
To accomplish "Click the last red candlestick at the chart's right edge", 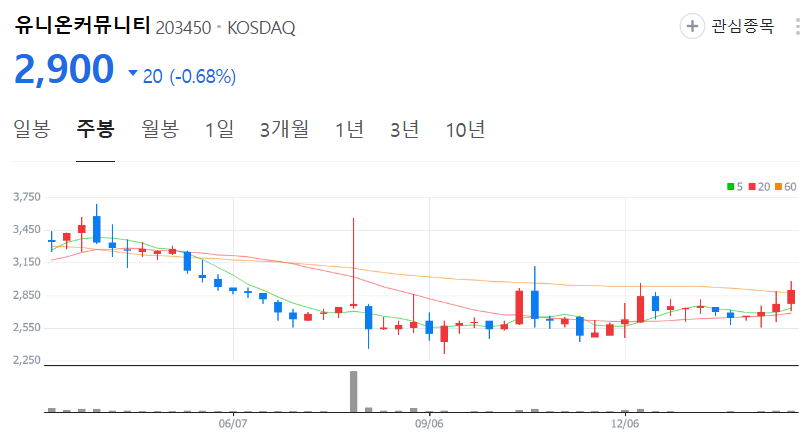I will (x=791, y=297).
